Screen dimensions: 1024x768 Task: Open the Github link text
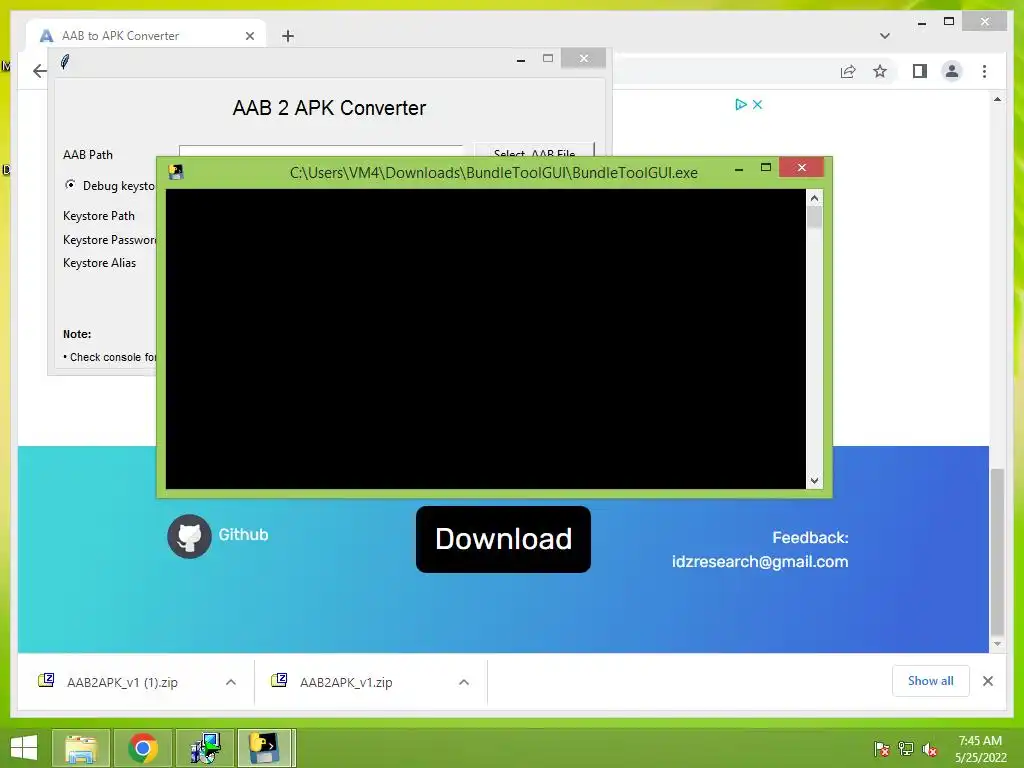(243, 535)
